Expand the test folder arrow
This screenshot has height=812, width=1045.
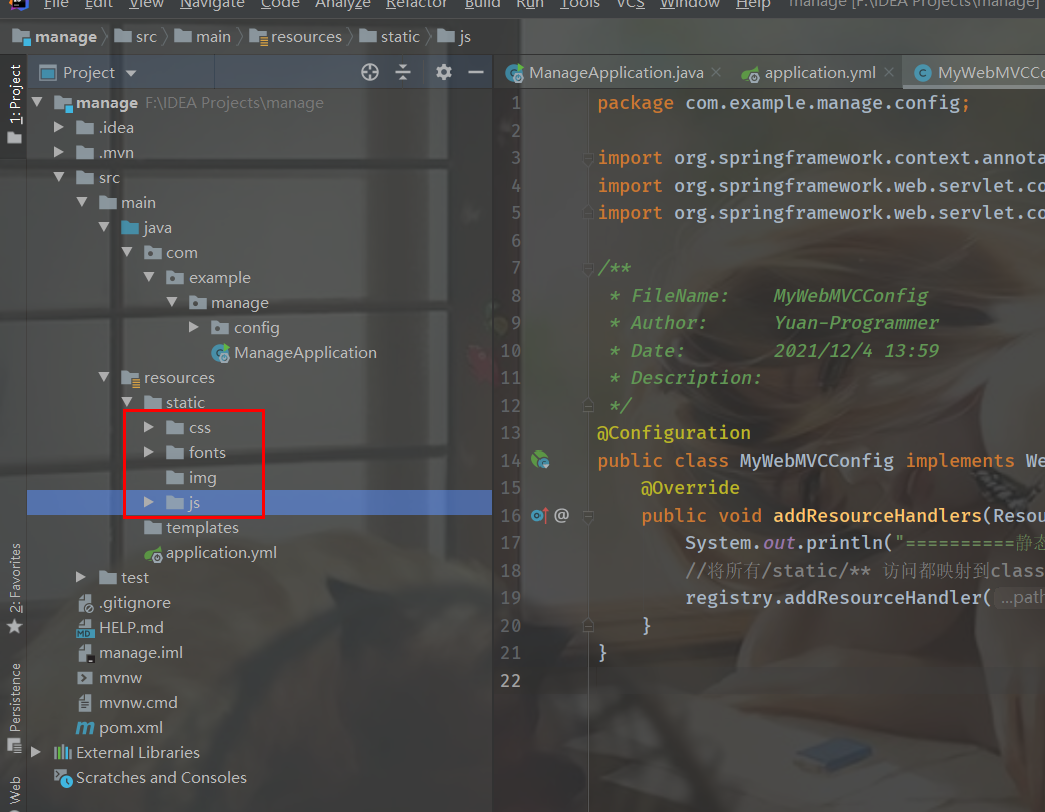[81, 577]
